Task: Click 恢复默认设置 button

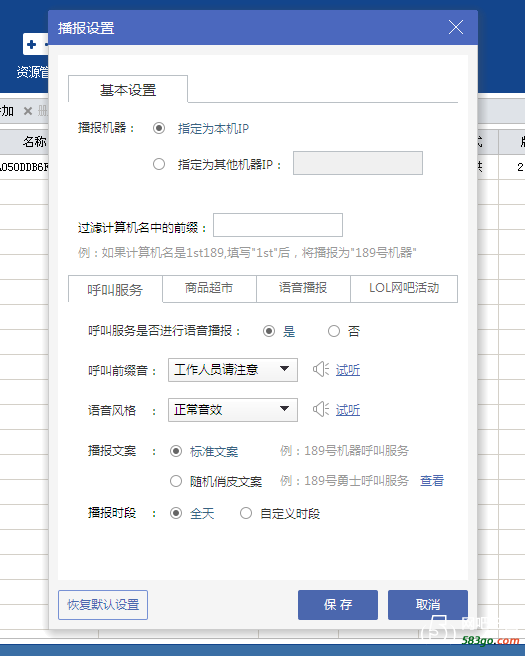Action: click(103, 605)
